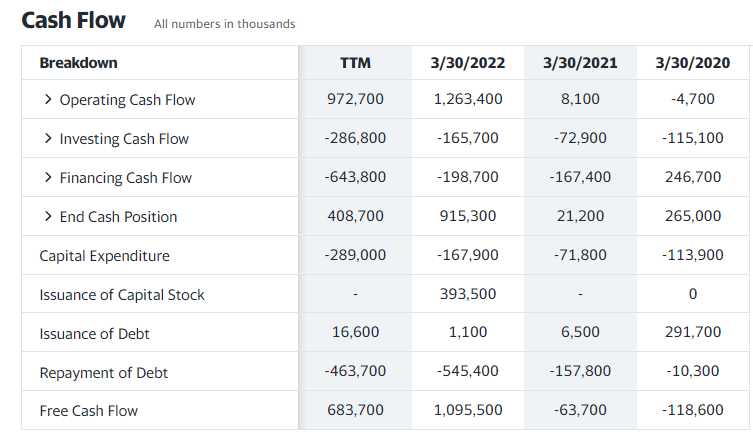753x437 pixels.
Task: Click the Repayment of Debt label
Action: coord(103,372)
